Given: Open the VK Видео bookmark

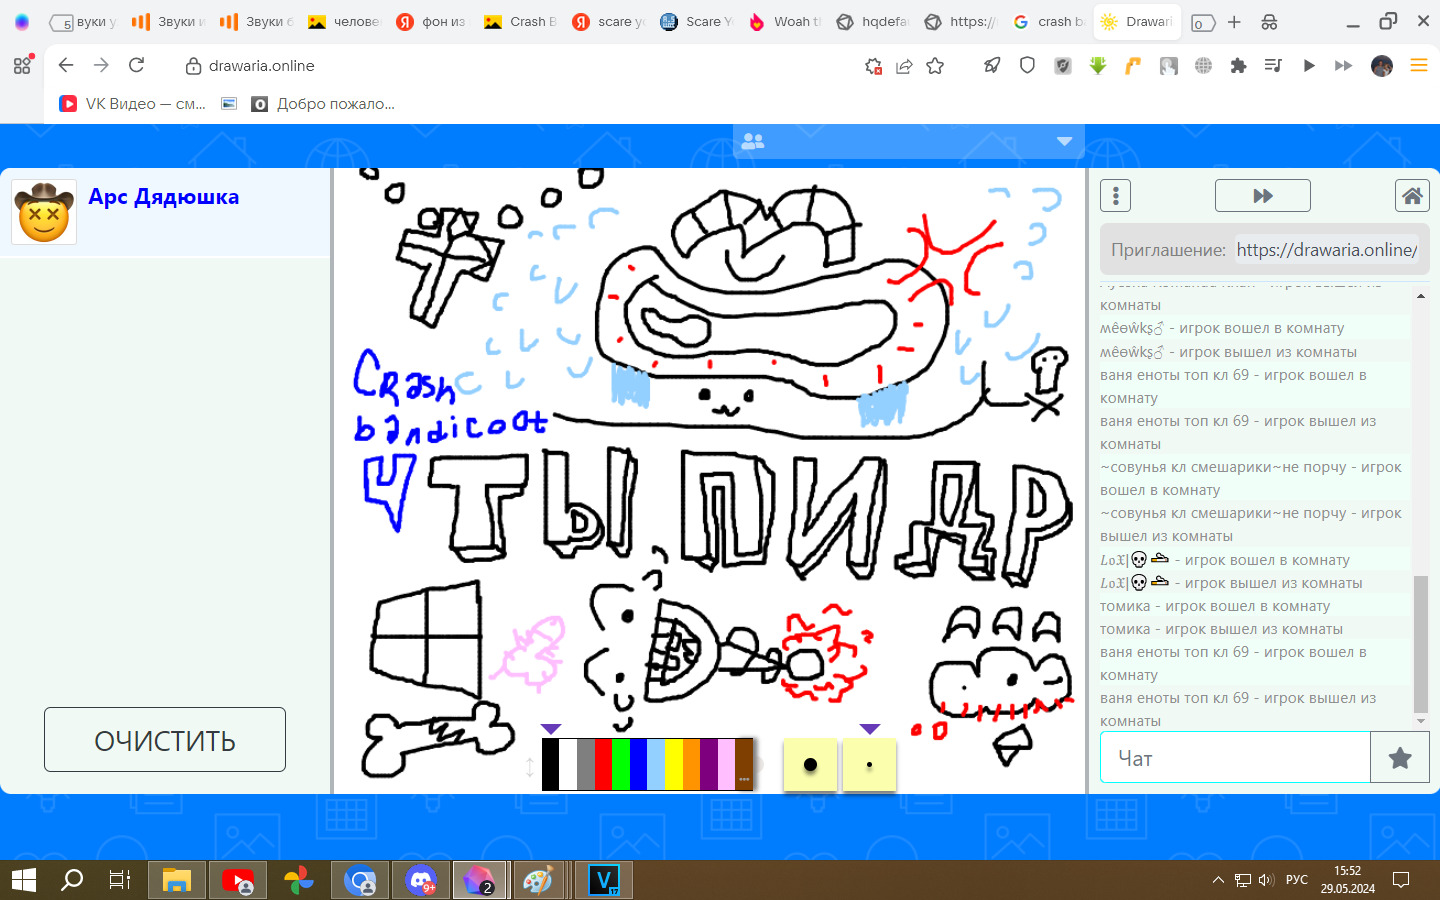Looking at the screenshot, I should (132, 104).
